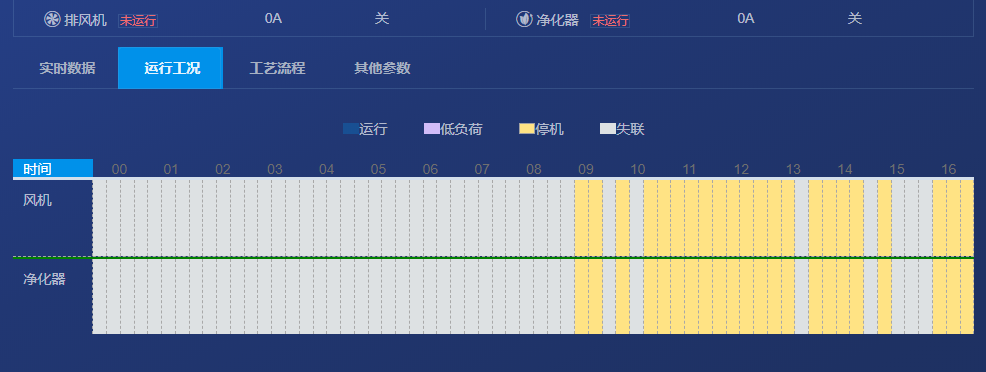986x372 pixels.
Task: Go to the 其他参数 tab
Action: click(x=382, y=68)
